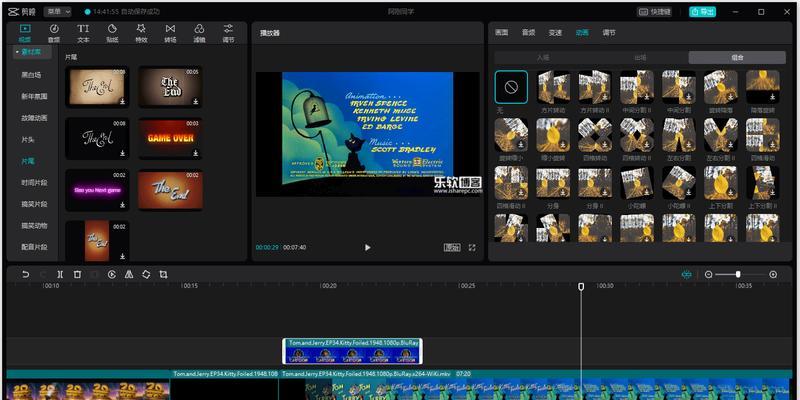Open the 文本 (Text) TI tab

pyautogui.click(x=83, y=33)
